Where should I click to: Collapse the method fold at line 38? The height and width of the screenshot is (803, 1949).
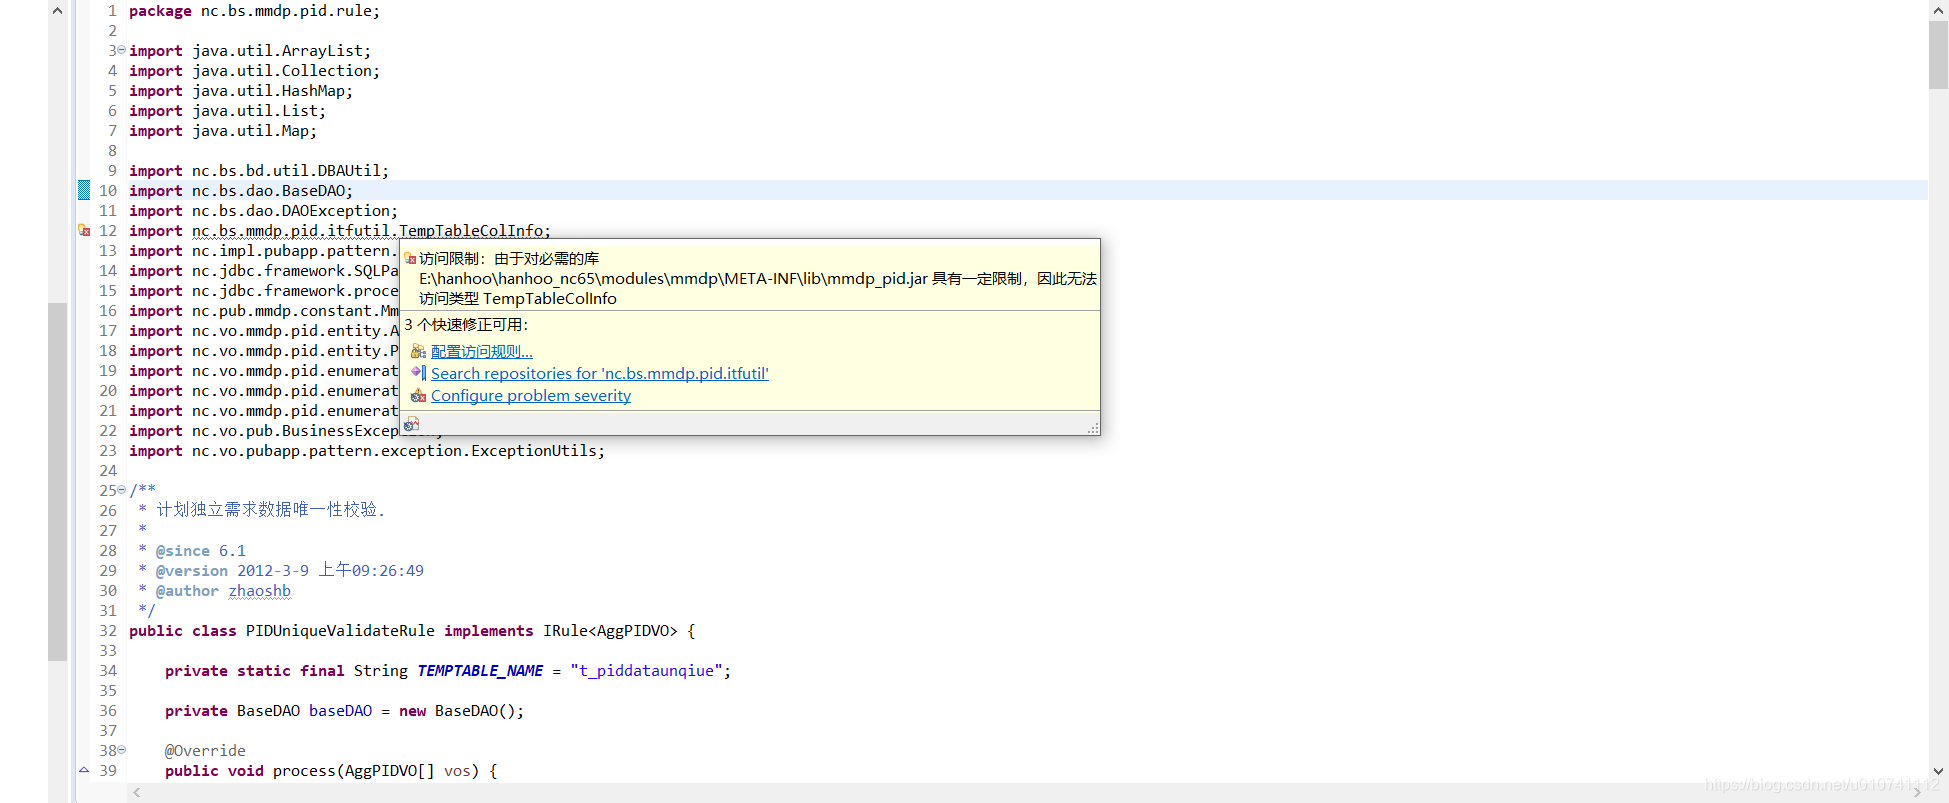(122, 750)
